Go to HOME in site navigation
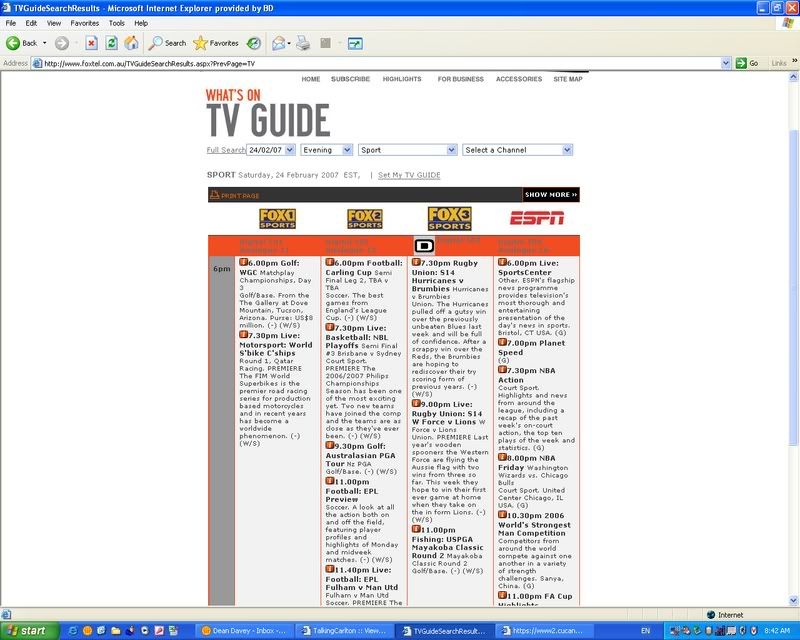 [x=311, y=79]
